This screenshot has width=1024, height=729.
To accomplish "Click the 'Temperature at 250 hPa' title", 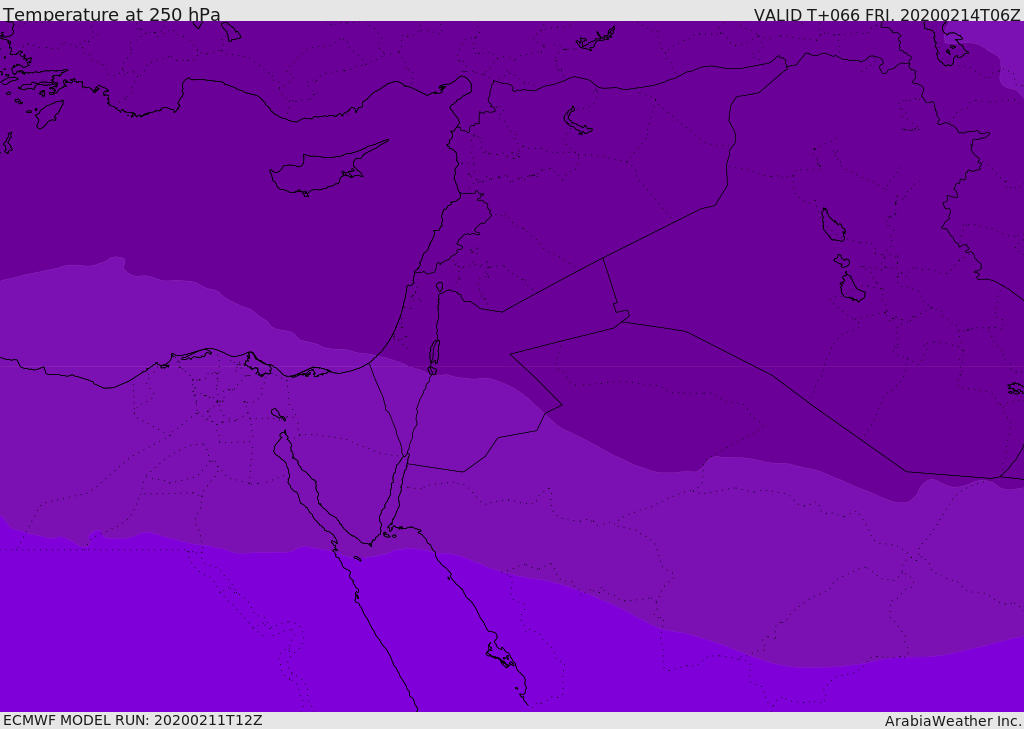I will pos(112,14).
